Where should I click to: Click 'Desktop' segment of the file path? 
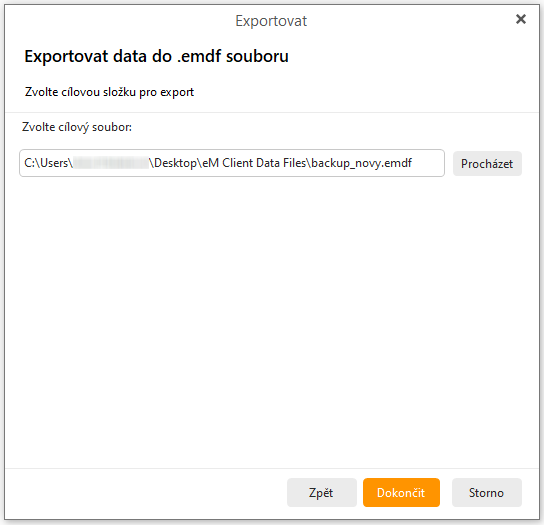[x=176, y=163]
